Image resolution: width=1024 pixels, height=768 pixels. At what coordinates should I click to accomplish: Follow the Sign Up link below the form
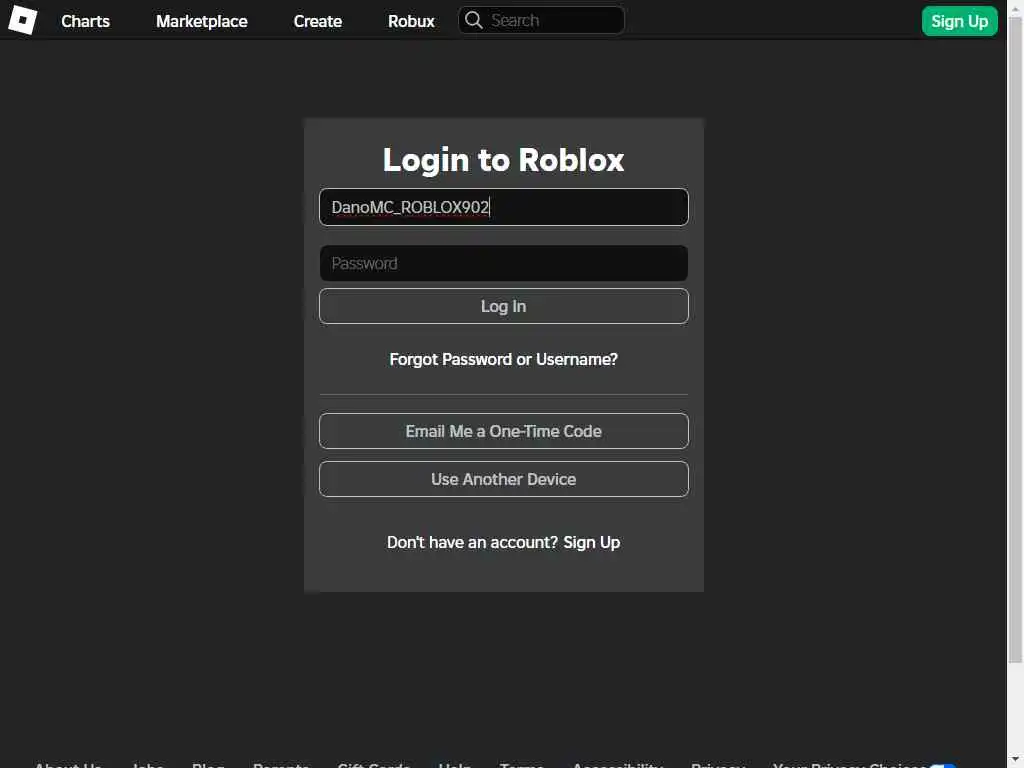592,543
